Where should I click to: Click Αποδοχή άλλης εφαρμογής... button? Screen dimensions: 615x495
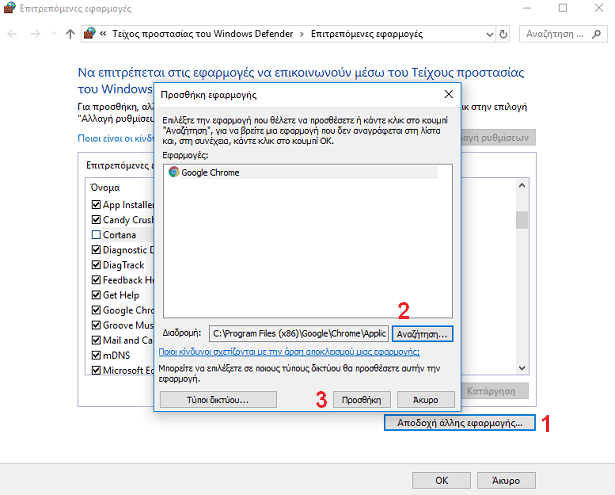coord(460,423)
